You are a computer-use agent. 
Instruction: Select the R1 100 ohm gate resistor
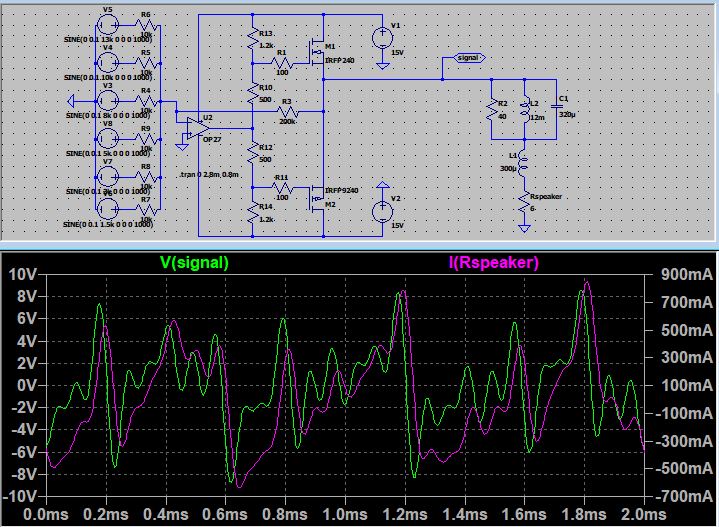coord(282,63)
